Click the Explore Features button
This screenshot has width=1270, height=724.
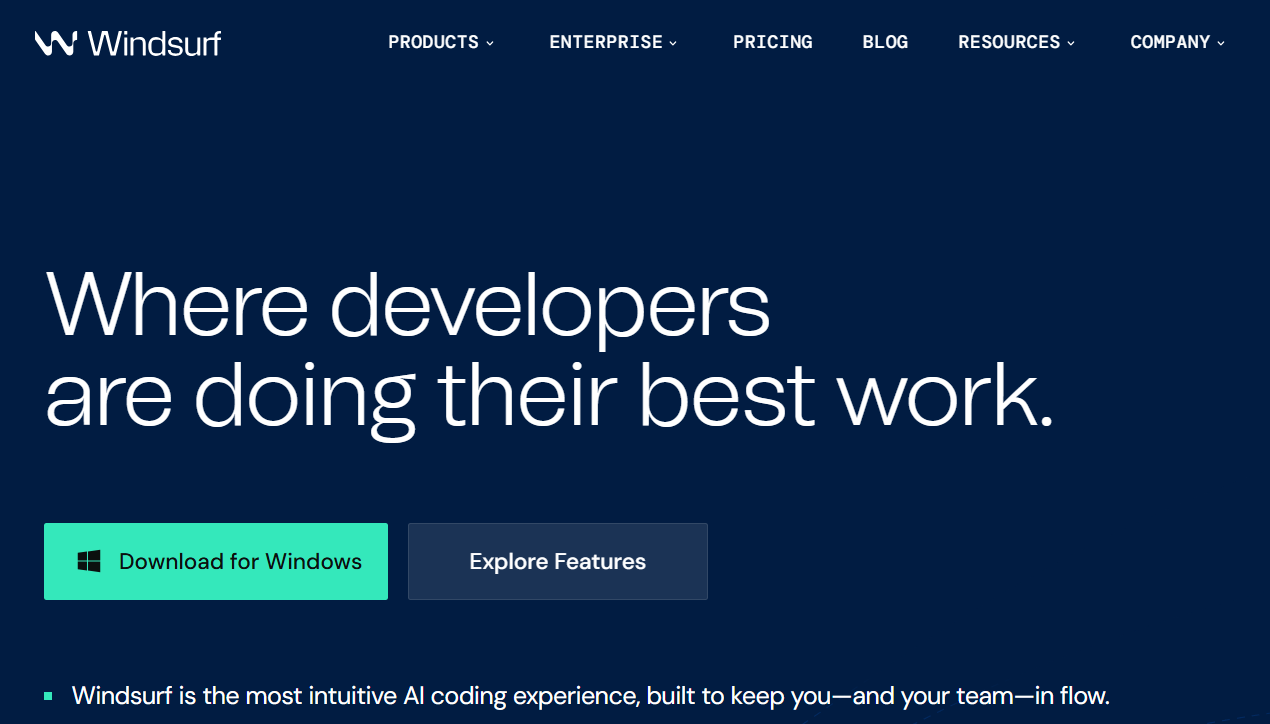(558, 561)
